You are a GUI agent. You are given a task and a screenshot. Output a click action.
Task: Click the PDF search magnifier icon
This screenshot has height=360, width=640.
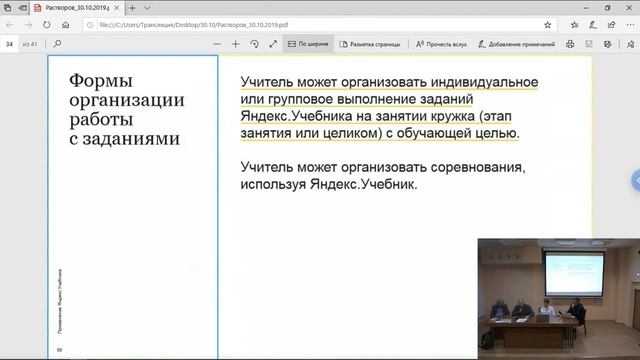click(x=57, y=44)
